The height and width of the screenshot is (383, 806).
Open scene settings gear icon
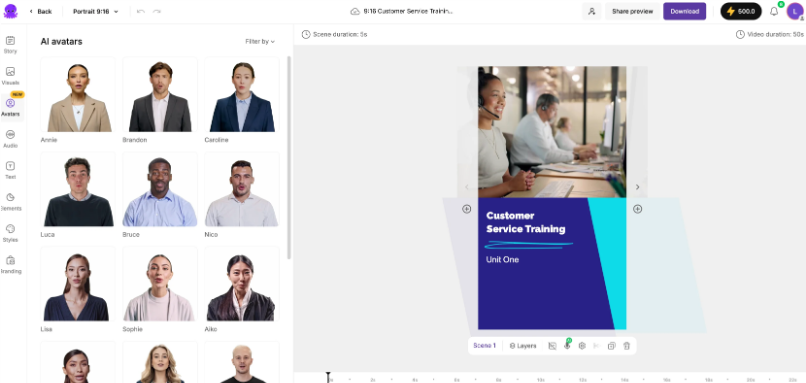coord(582,346)
